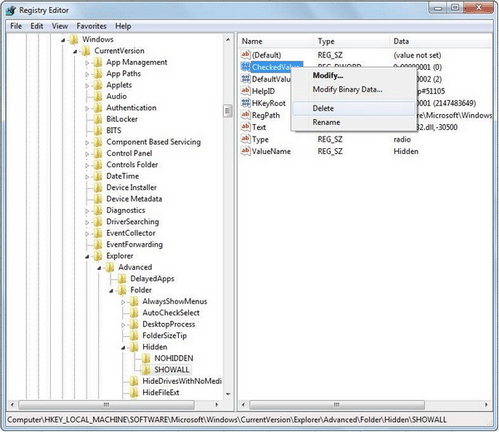Click the tree pane vertical scrollbar thumb

click(228, 111)
